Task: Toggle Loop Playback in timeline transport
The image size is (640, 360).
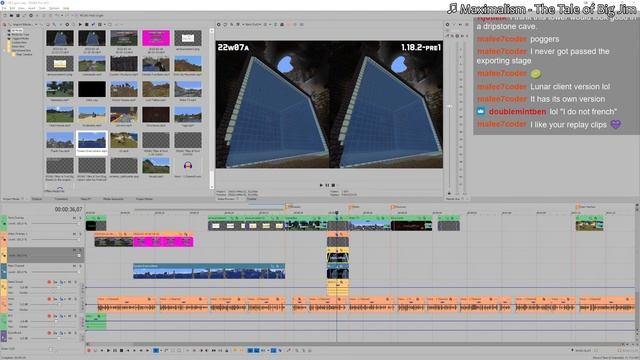Action: point(96,350)
